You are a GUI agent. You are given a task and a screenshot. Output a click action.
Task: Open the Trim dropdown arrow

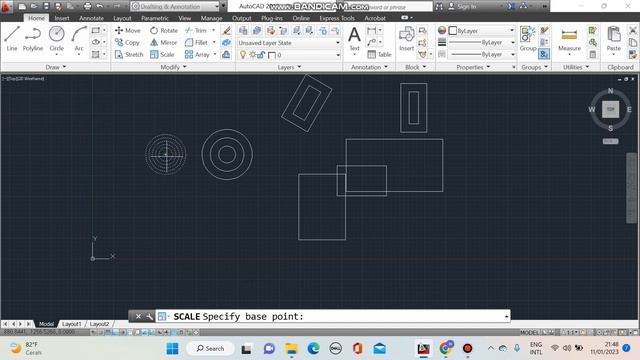pos(213,30)
